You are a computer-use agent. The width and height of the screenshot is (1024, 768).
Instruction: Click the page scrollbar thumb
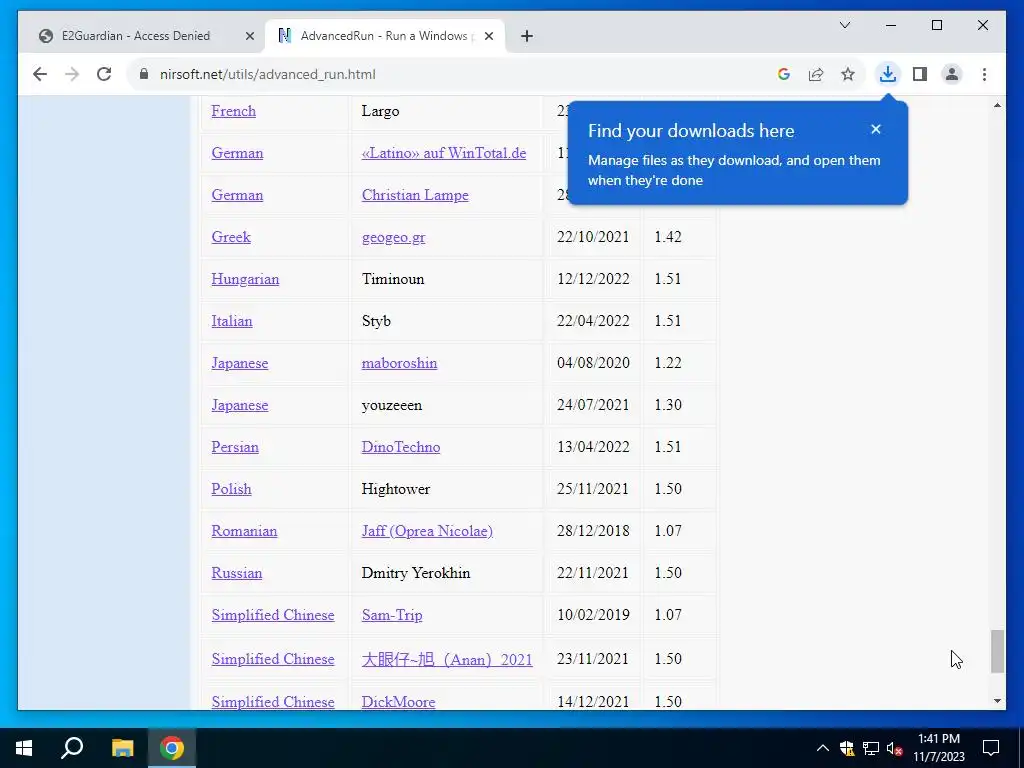click(997, 651)
